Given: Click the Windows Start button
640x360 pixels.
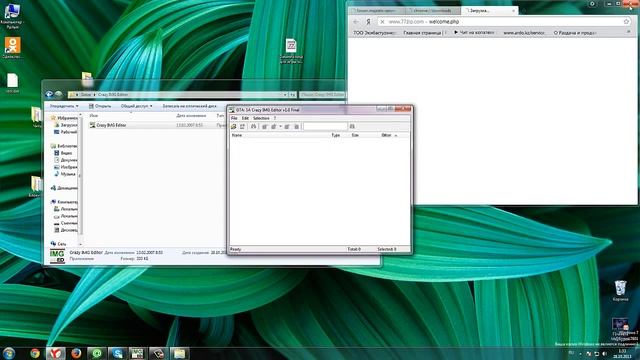Looking at the screenshot, I should coord(9,353).
